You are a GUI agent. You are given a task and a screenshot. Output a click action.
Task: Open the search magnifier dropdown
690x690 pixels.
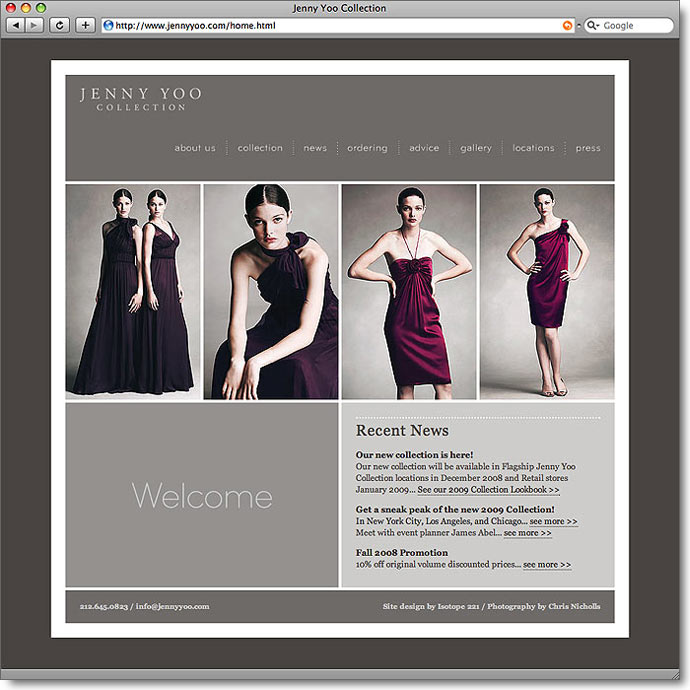(593, 26)
